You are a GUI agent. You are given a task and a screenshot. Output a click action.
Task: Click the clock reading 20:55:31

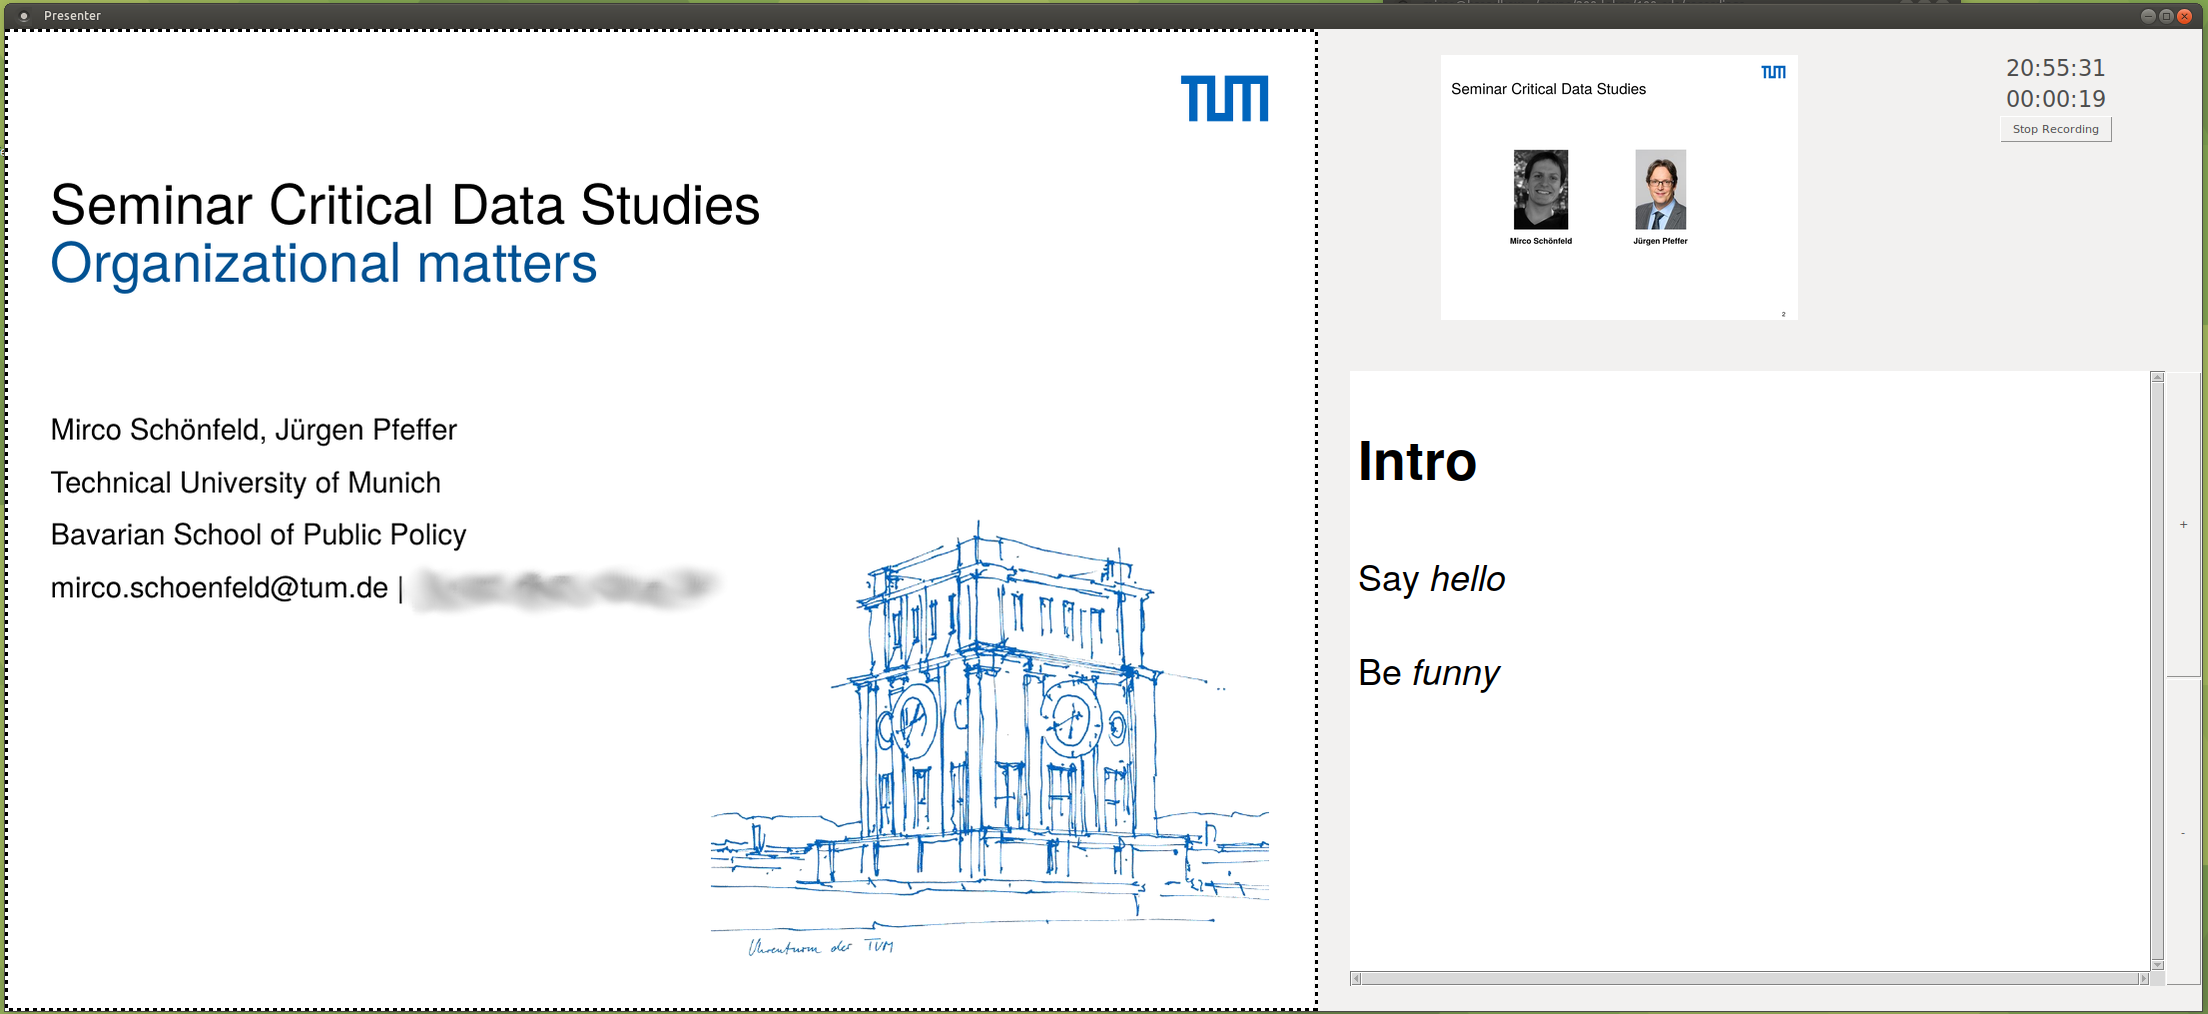click(x=2055, y=68)
